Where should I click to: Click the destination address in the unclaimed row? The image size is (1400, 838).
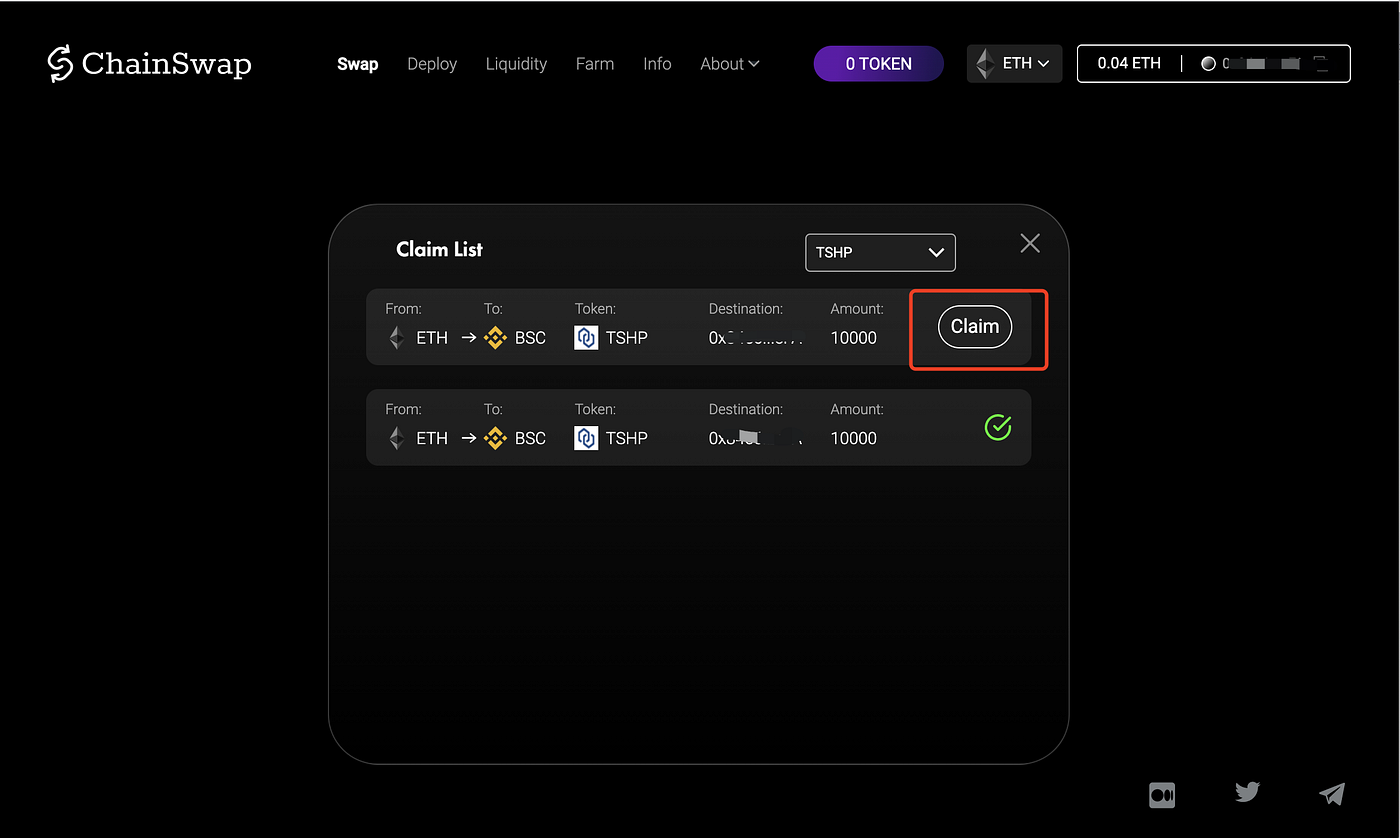coord(757,338)
